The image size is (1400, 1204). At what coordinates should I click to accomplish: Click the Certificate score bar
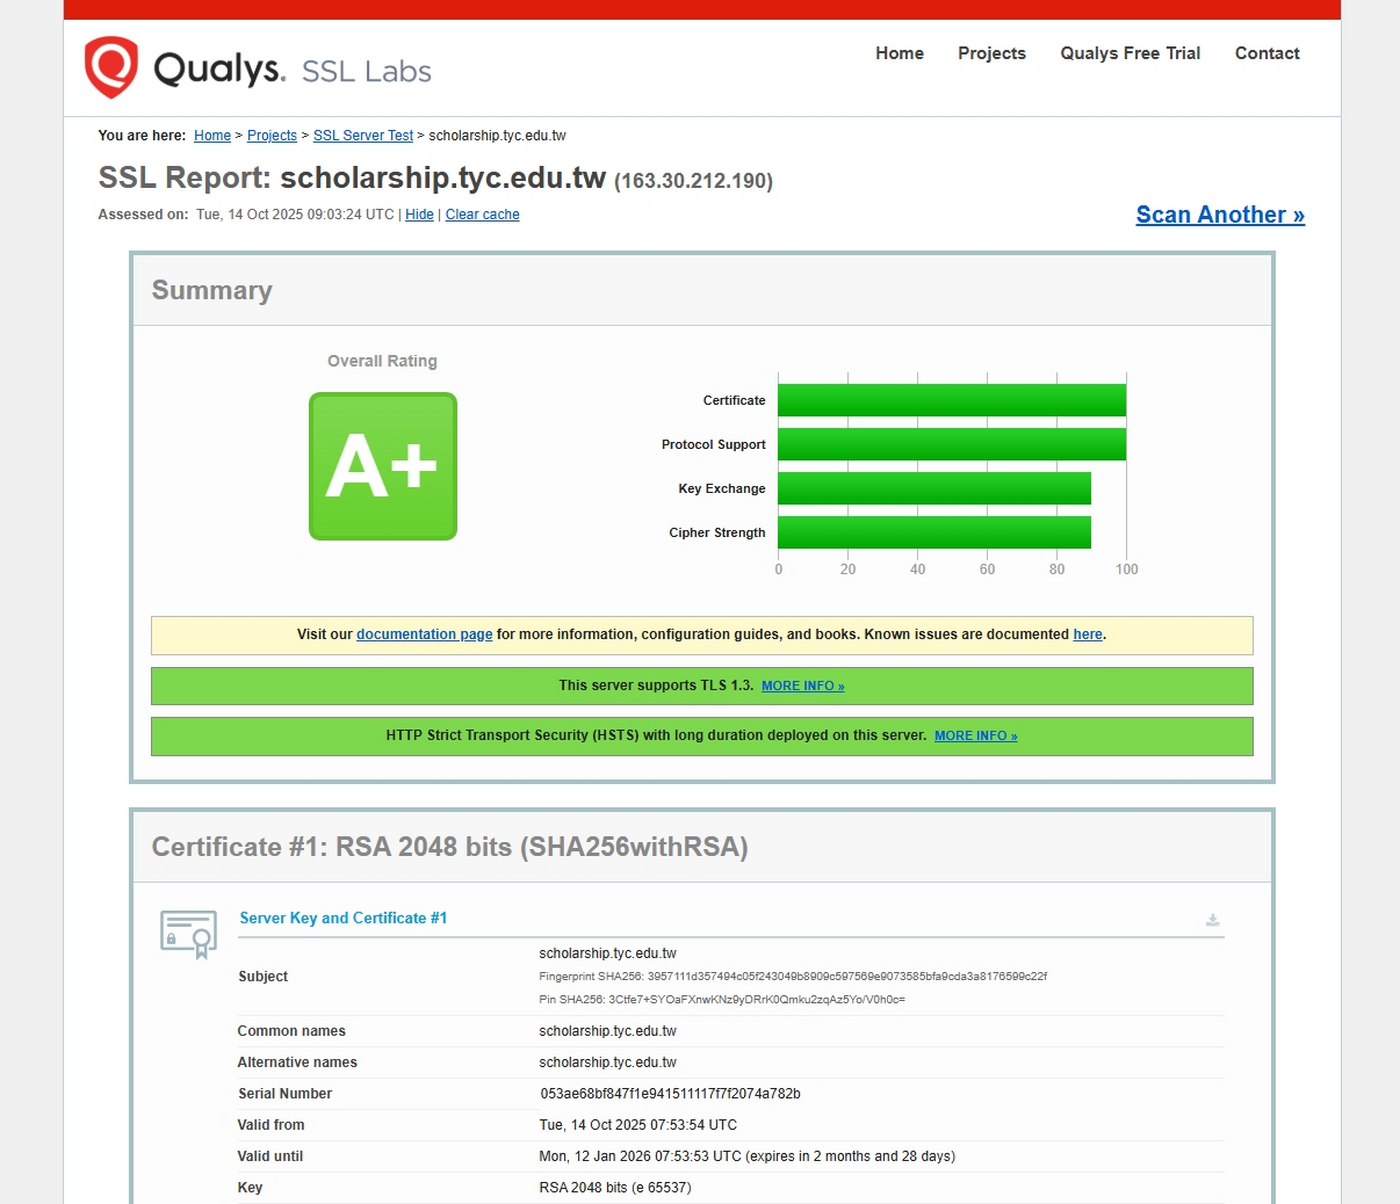pyautogui.click(x=951, y=400)
